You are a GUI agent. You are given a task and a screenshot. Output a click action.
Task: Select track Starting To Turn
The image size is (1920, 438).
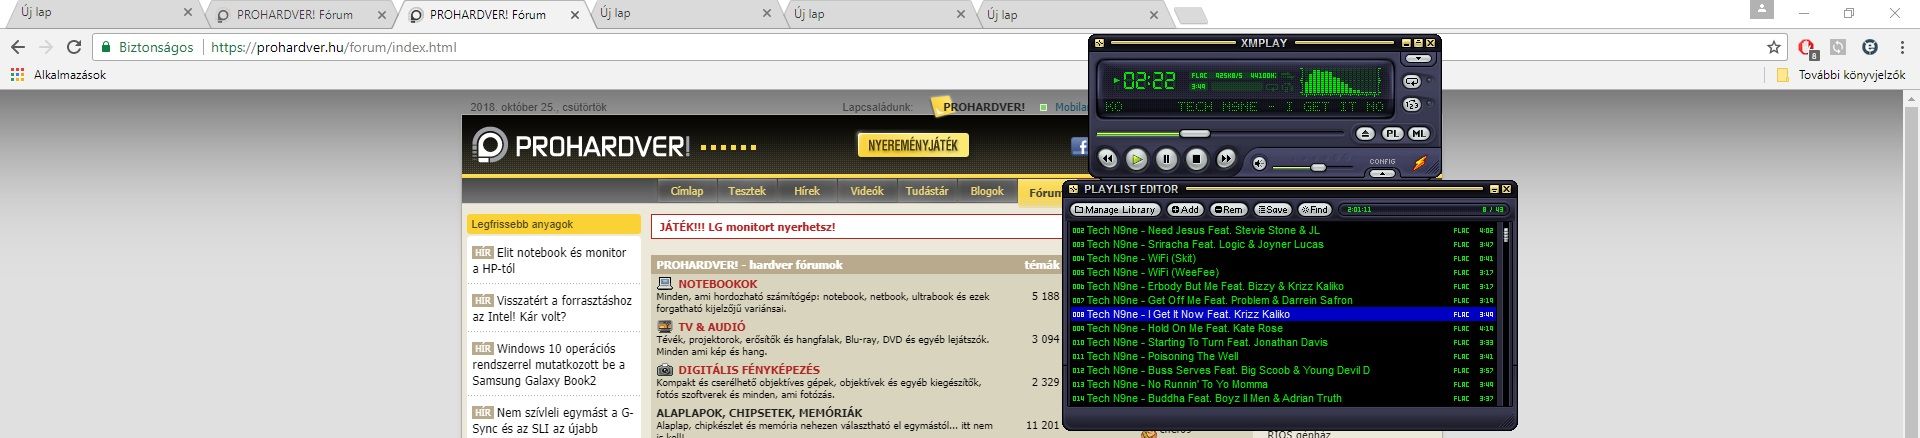tap(1285, 342)
